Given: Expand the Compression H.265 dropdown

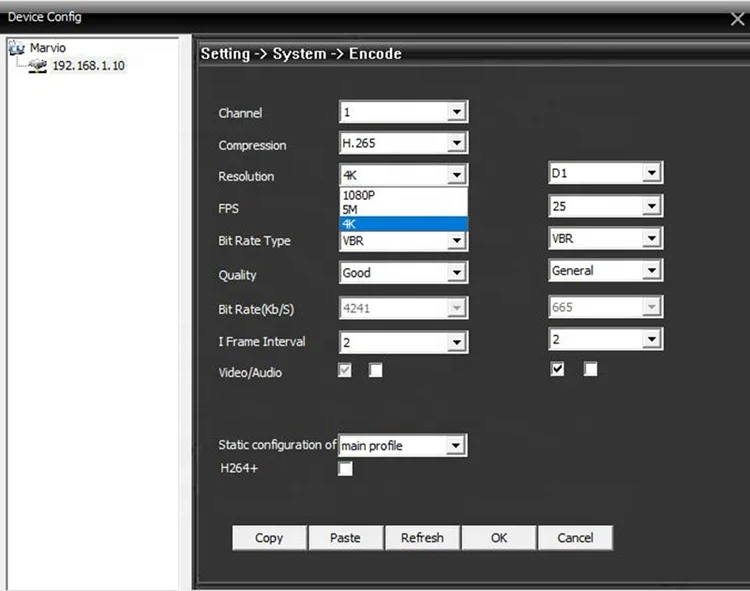Looking at the screenshot, I should (456, 144).
